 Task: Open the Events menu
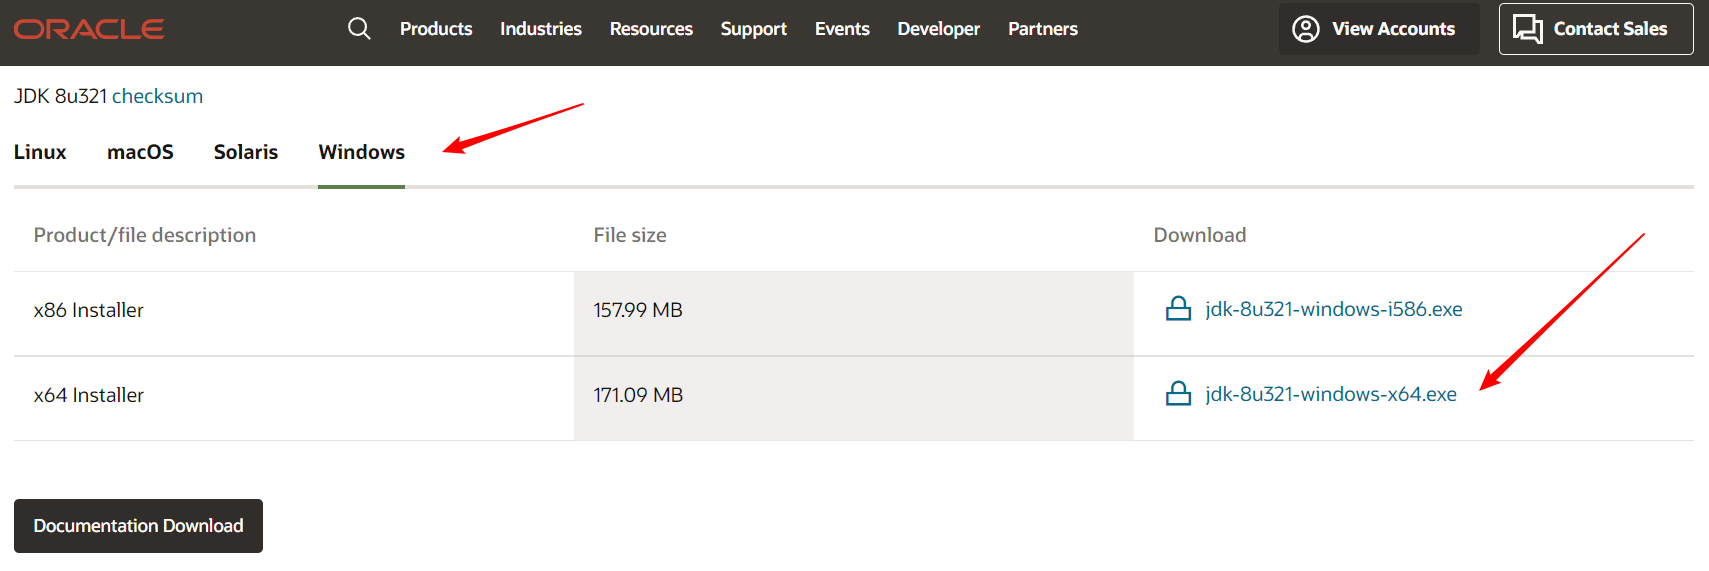point(842,29)
